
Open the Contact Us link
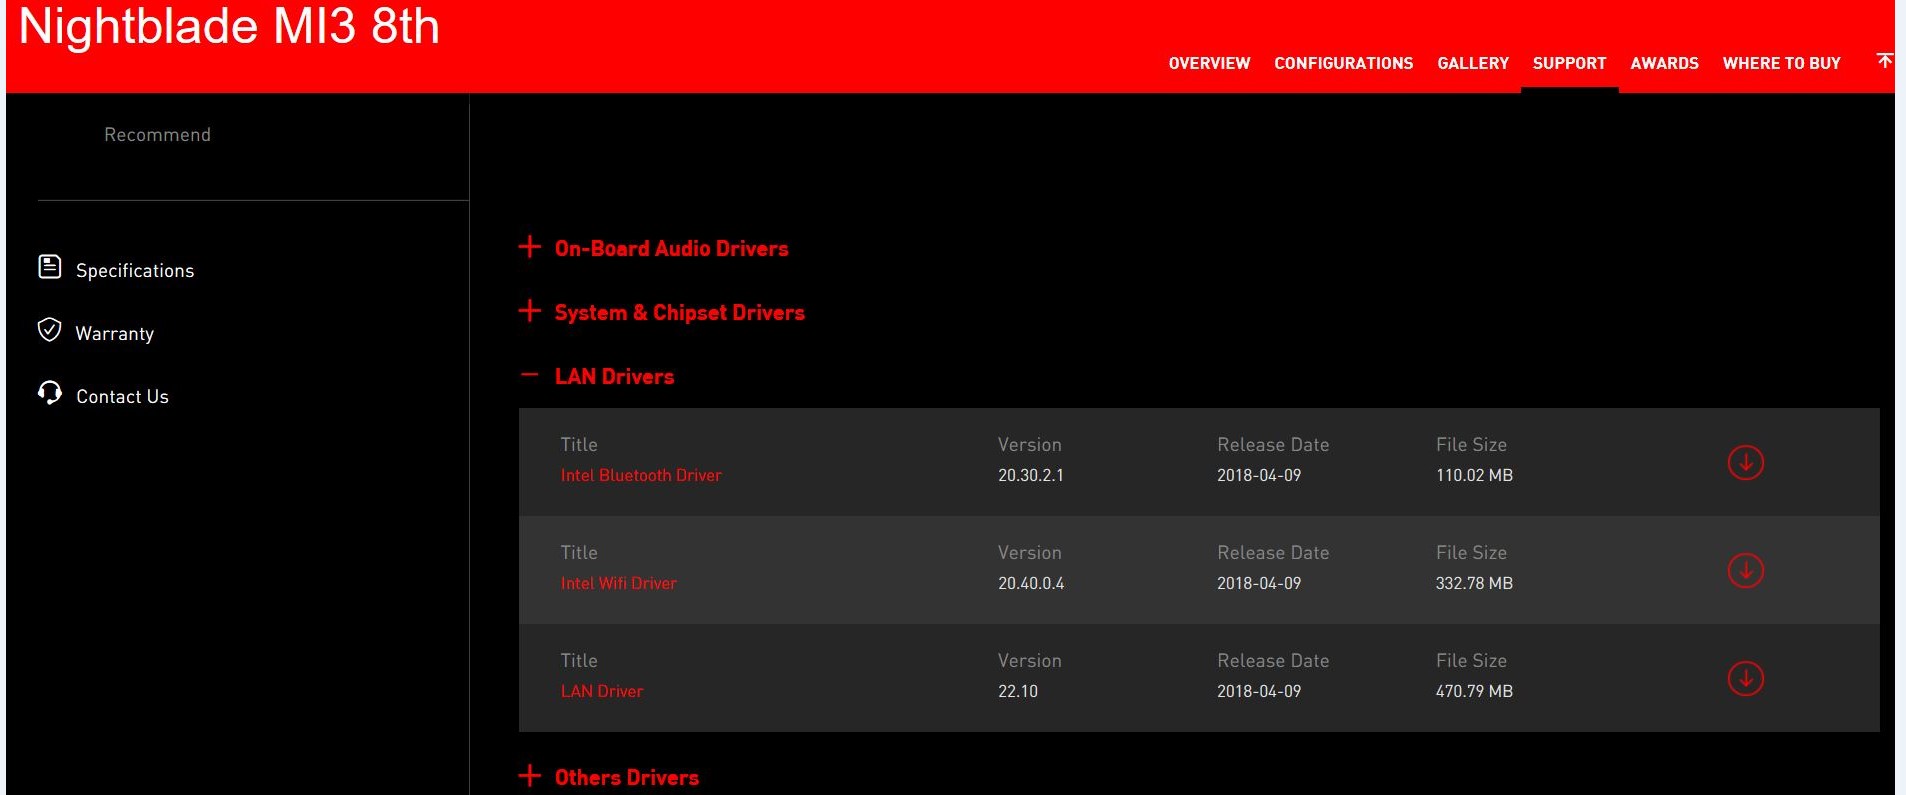pos(122,397)
